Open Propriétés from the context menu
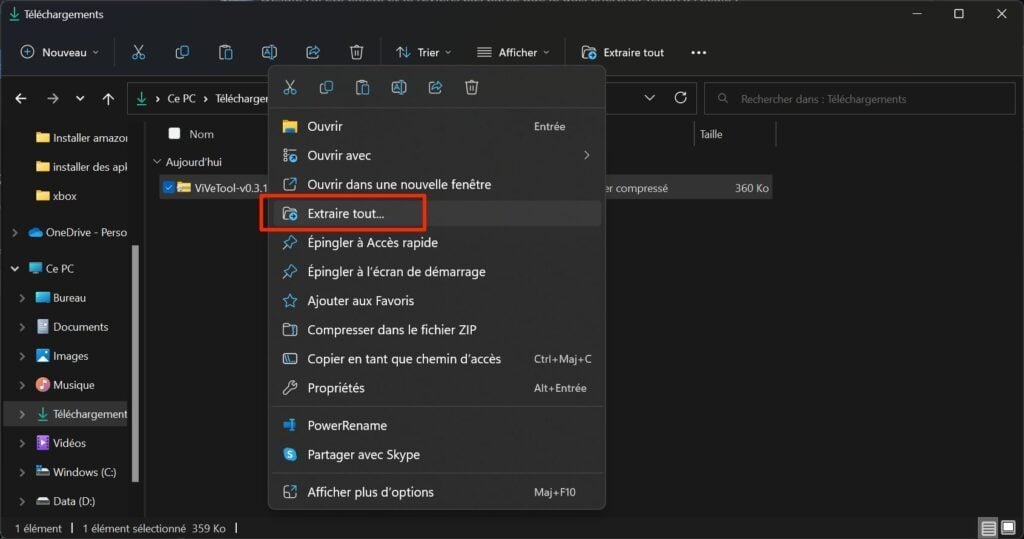 [436, 388]
